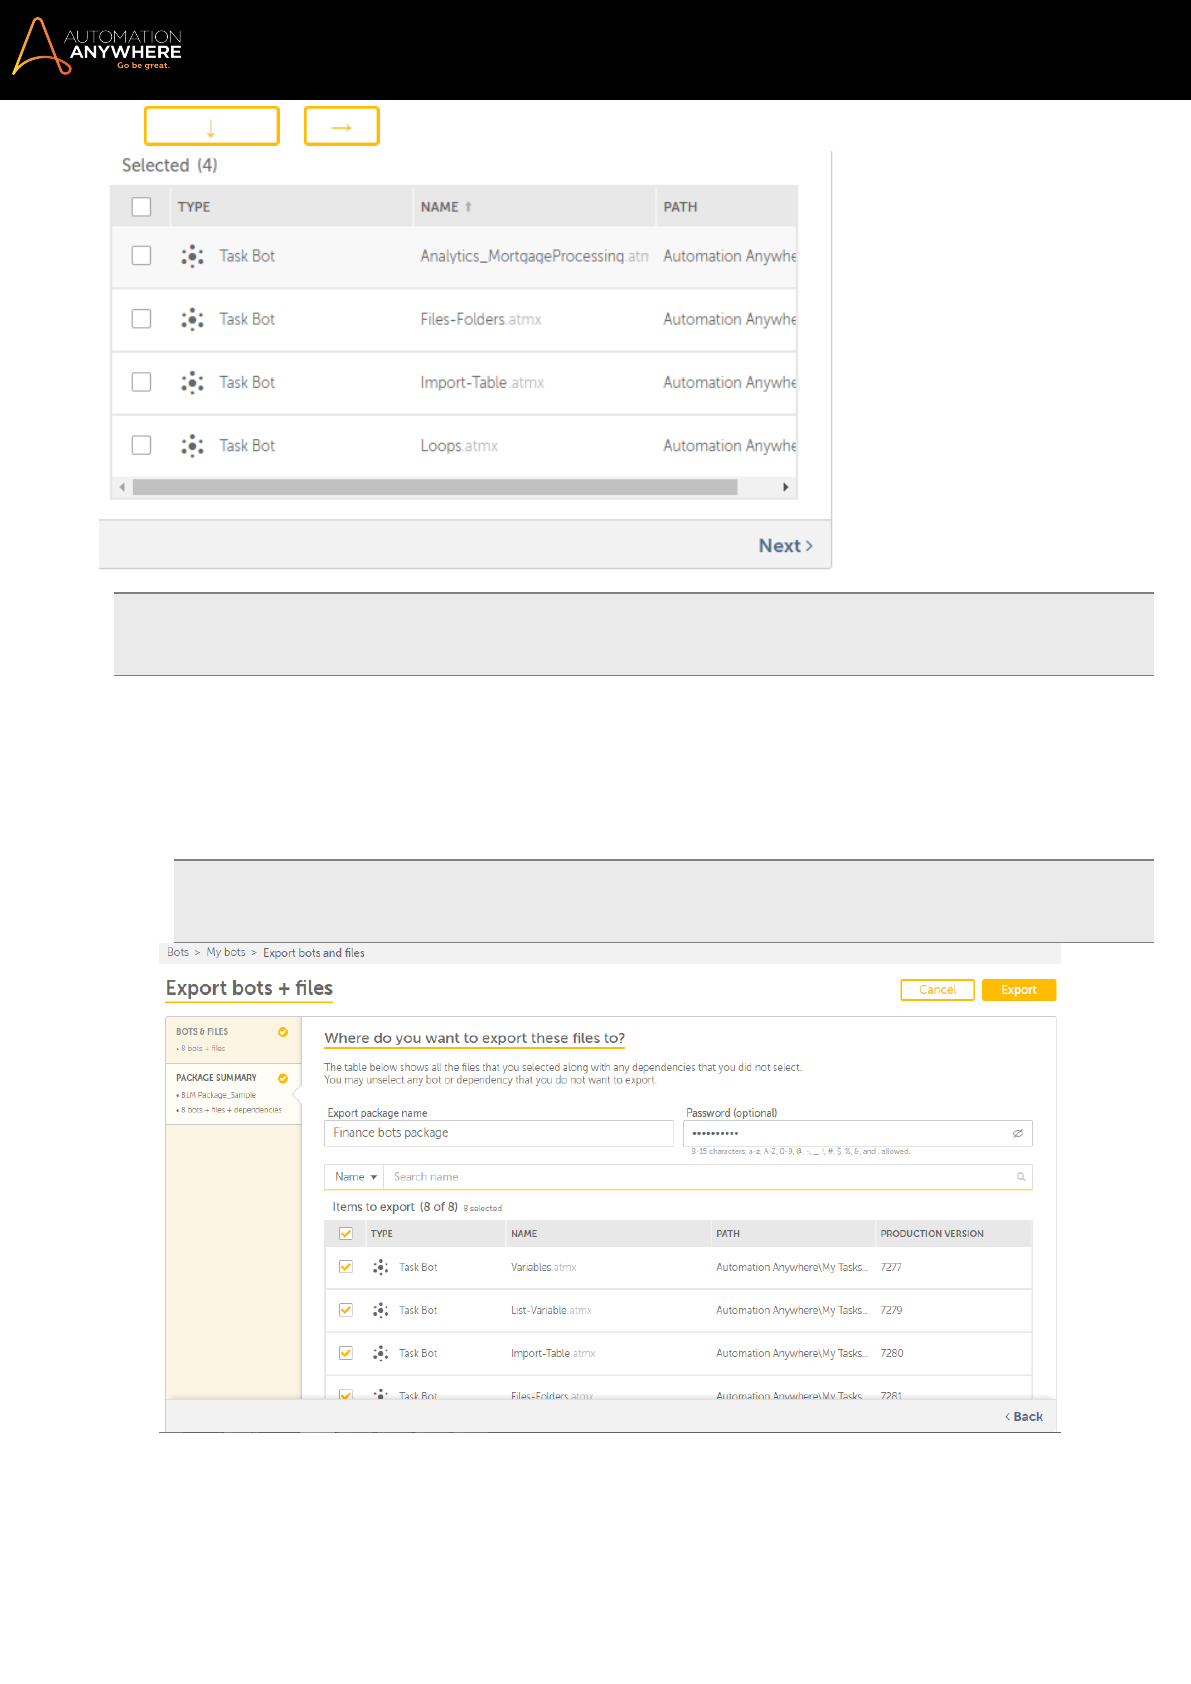1191x1684 pixels.
Task: Uncheck the select-all checkbox in Items to export
Action: click(346, 1234)
